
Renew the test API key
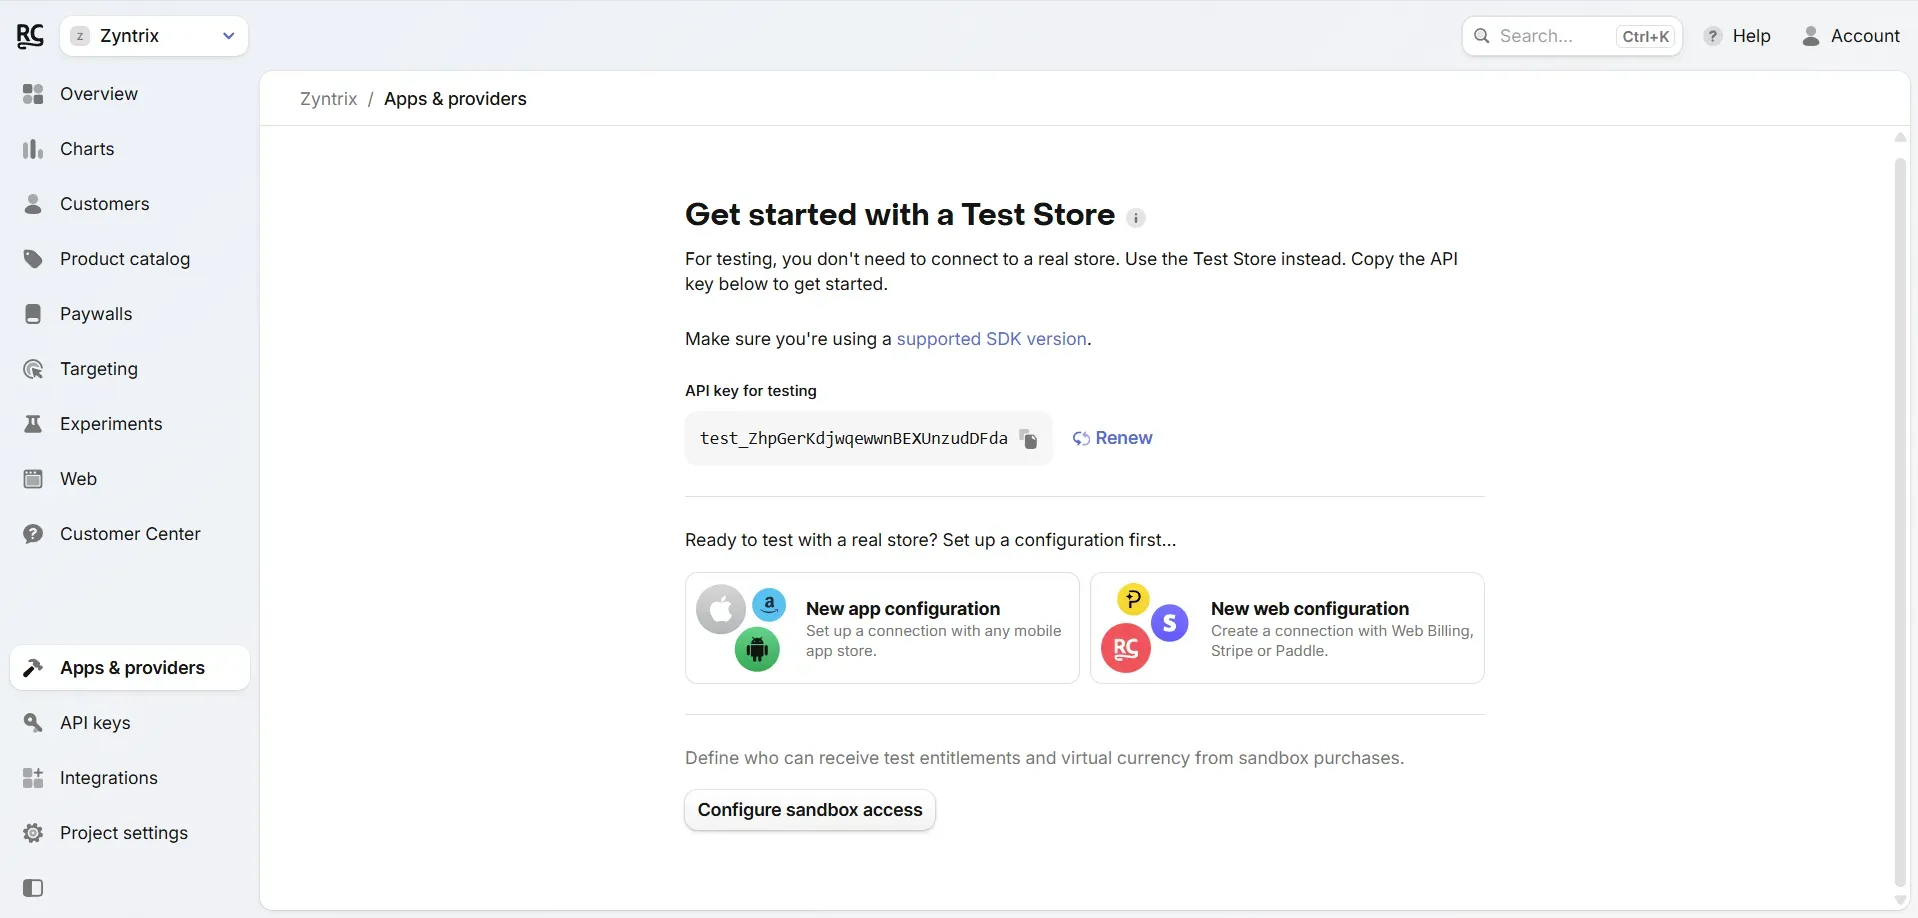click(1112, 438)
